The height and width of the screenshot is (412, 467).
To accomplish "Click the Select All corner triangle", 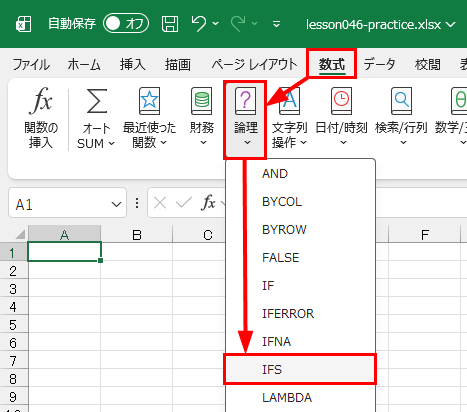I will [20, 235].
